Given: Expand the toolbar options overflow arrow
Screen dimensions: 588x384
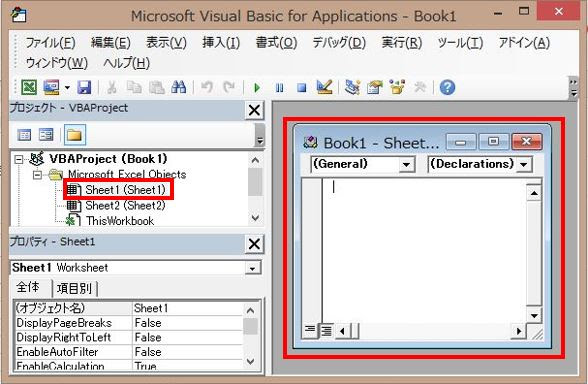Looking at the screenshot, I should click(573, 88).
